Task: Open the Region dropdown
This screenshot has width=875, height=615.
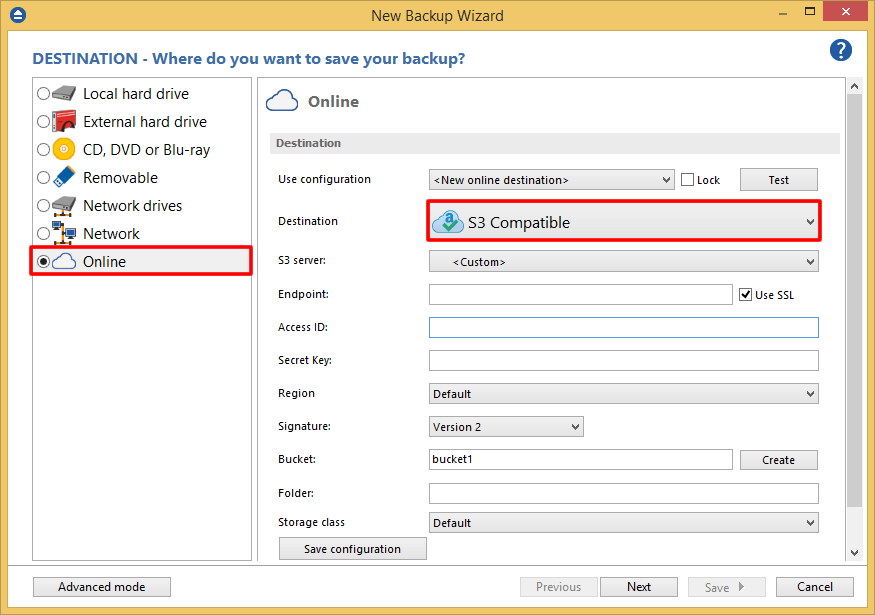Action: [624, 393]
